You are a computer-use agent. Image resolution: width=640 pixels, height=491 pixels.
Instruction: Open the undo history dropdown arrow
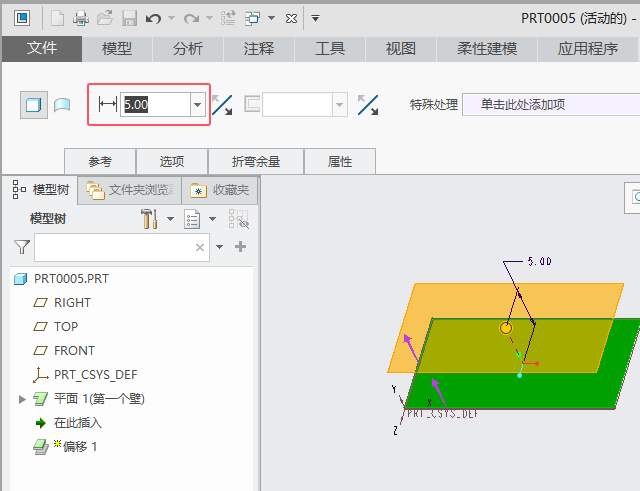(x=171, y=18)
